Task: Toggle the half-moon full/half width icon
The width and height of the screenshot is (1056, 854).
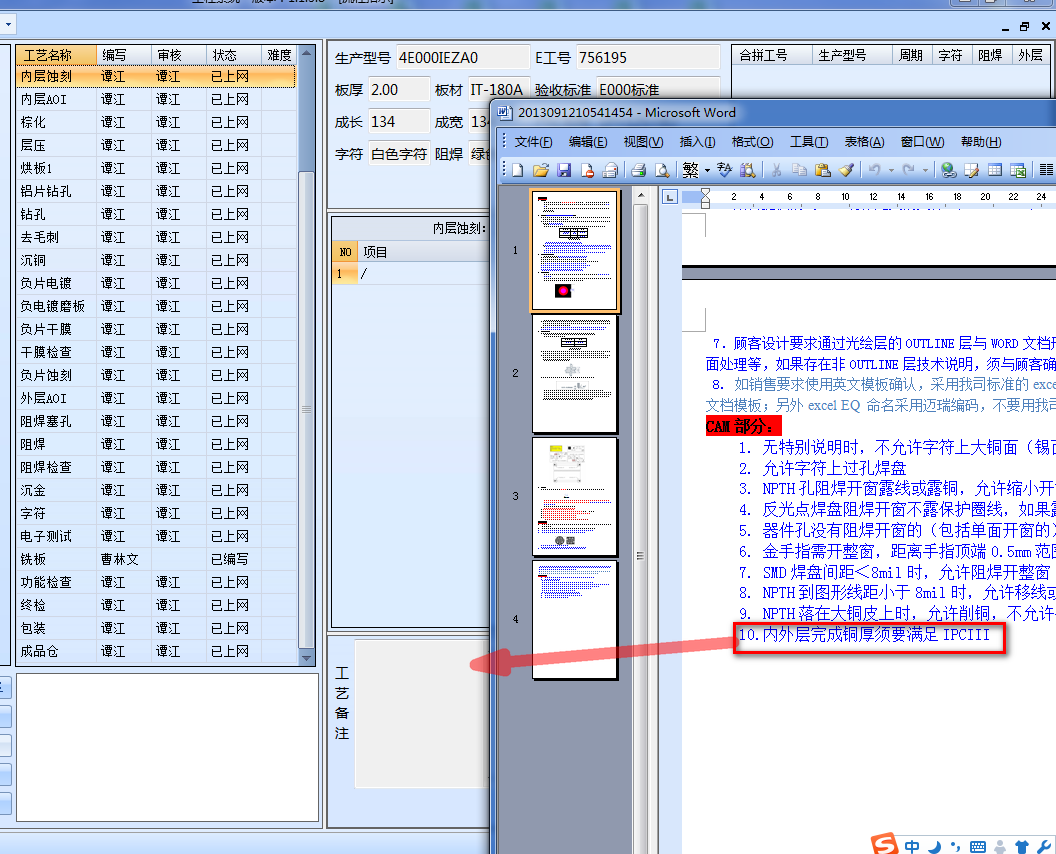Action: tap(935, 847)
